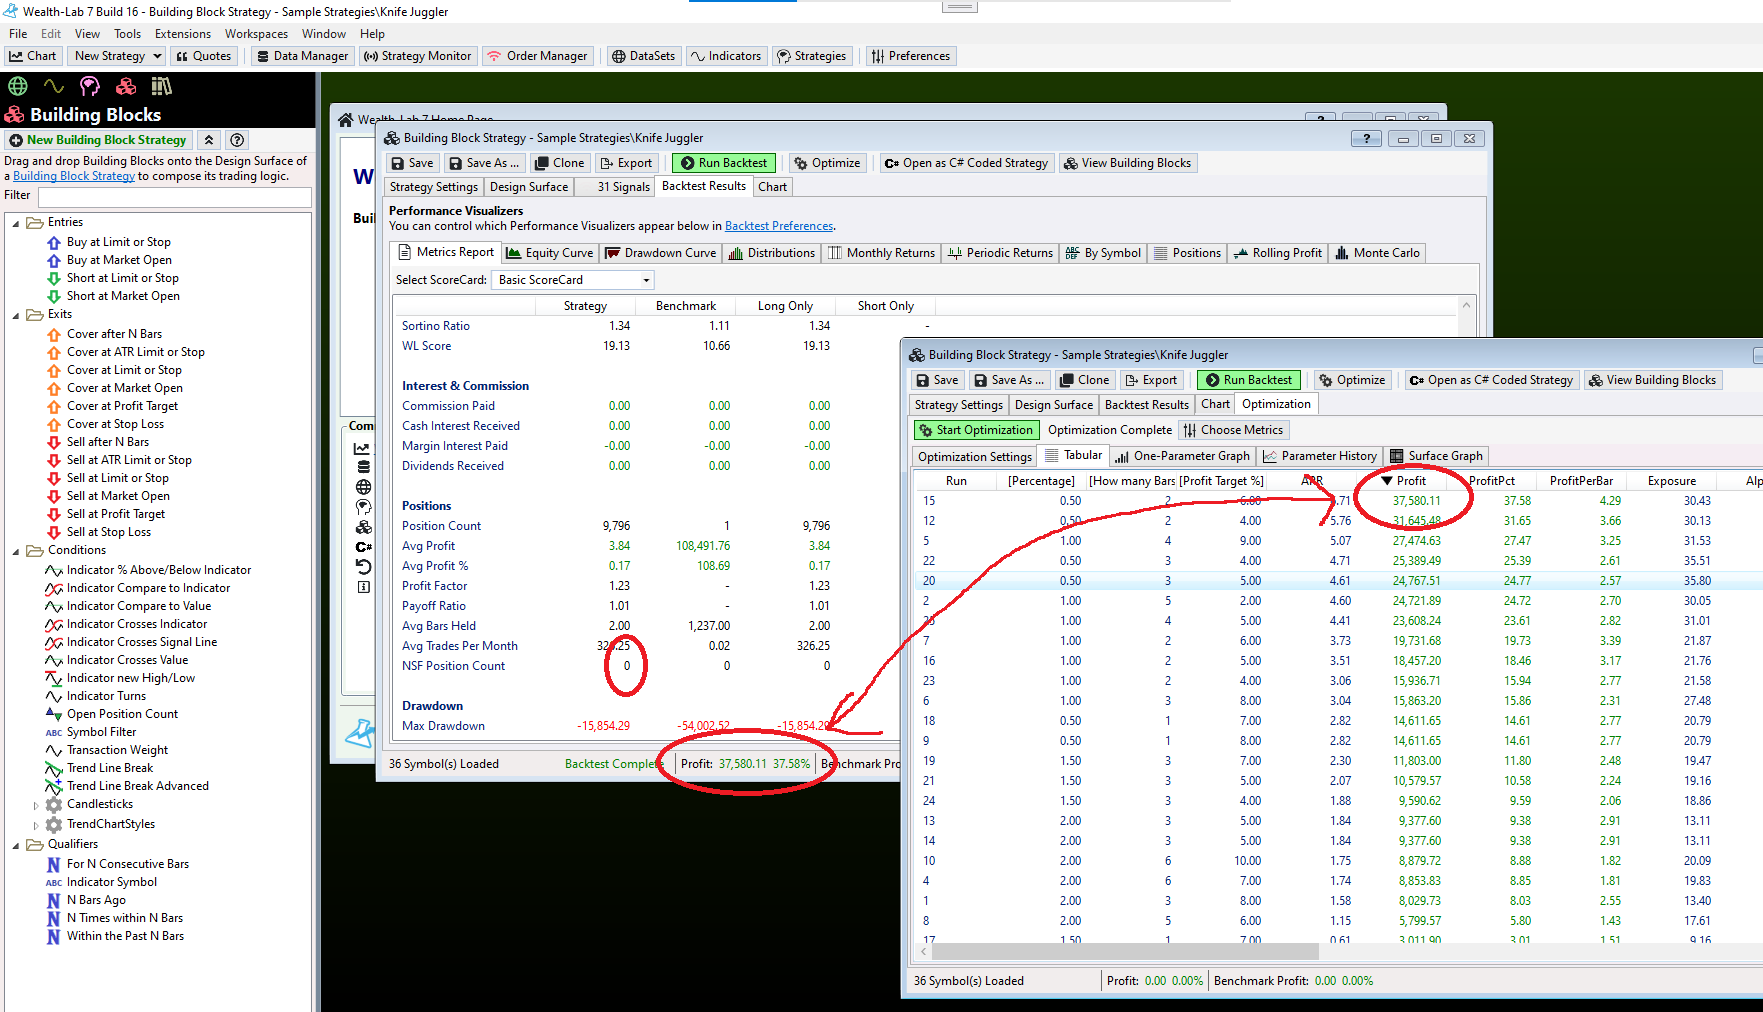The image size is (1763, 1012).
Task: Click the Backtest Preferences link
Action: pyautogui.click(x=778, y=226)
